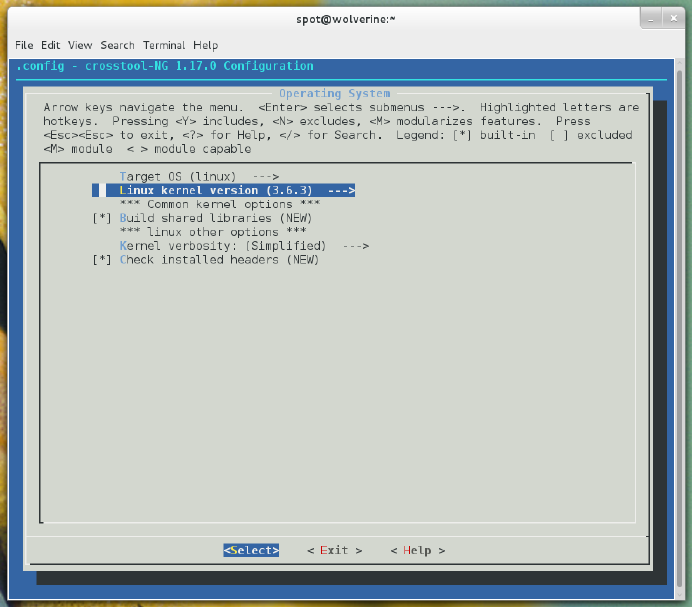Screen dimensions: 692x607
Task: Click the < Help > dialog button
Action: (417, 550)
